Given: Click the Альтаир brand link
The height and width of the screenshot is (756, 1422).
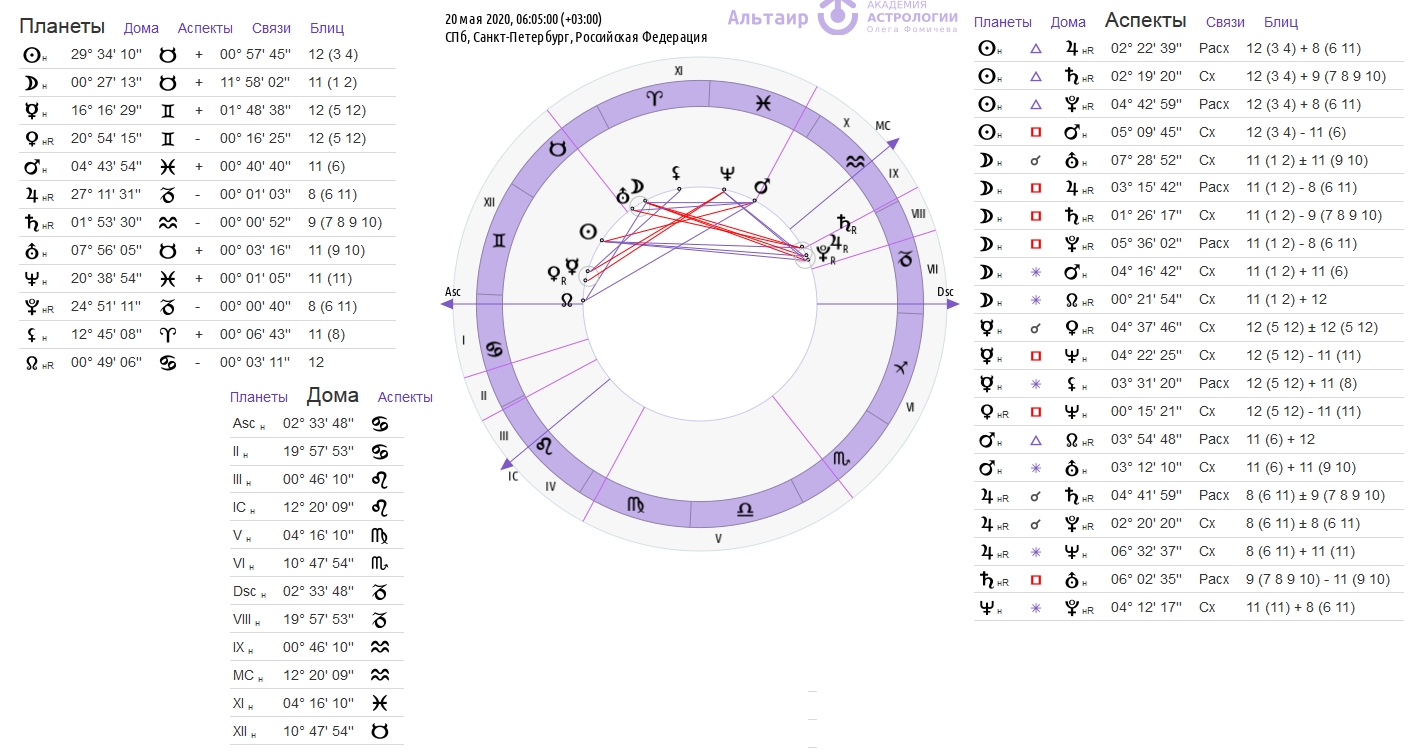Looking at the screenshot, I should coord(768,17).
